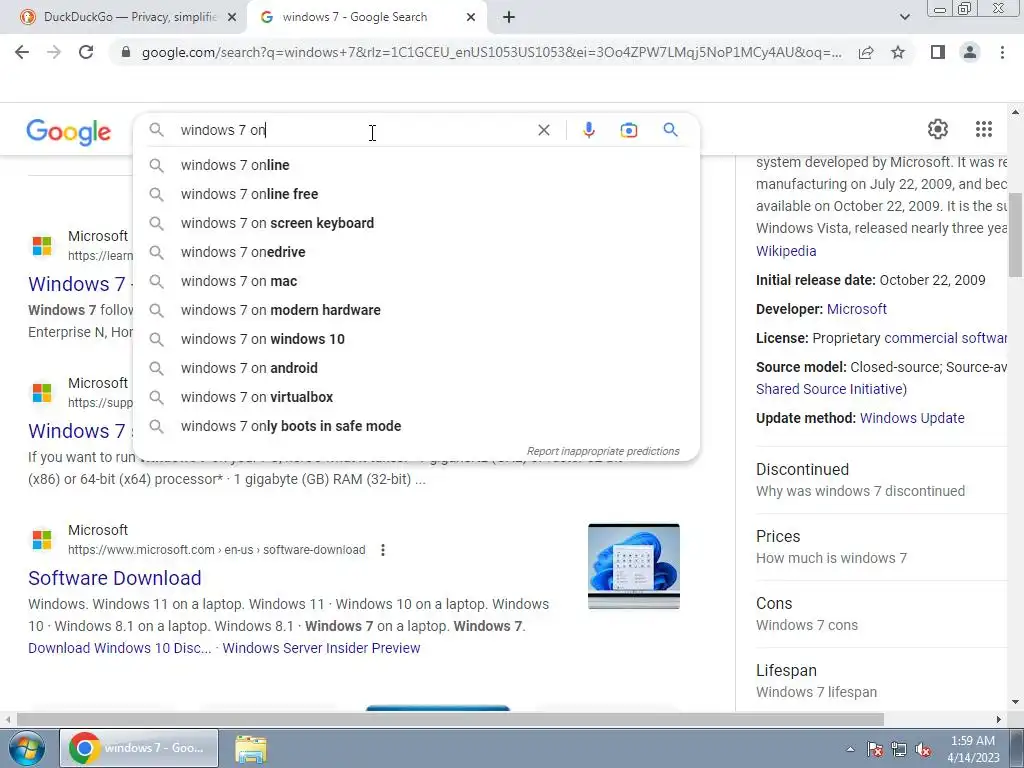Open the 'Software Download' result
Viewport: 1024px width, 768px height.
point(114,578)
